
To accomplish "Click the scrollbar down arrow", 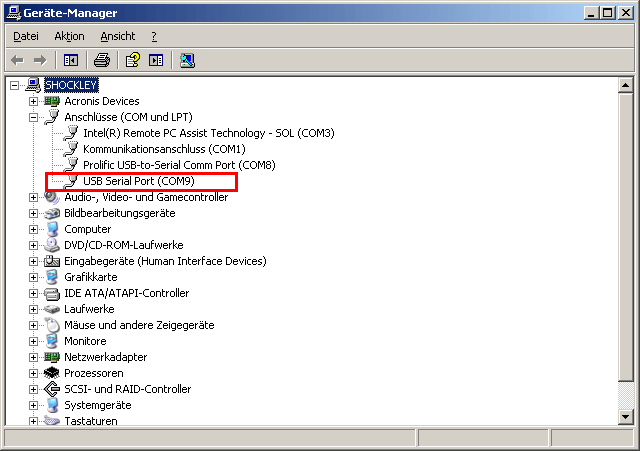I will (x=625, y=416).
